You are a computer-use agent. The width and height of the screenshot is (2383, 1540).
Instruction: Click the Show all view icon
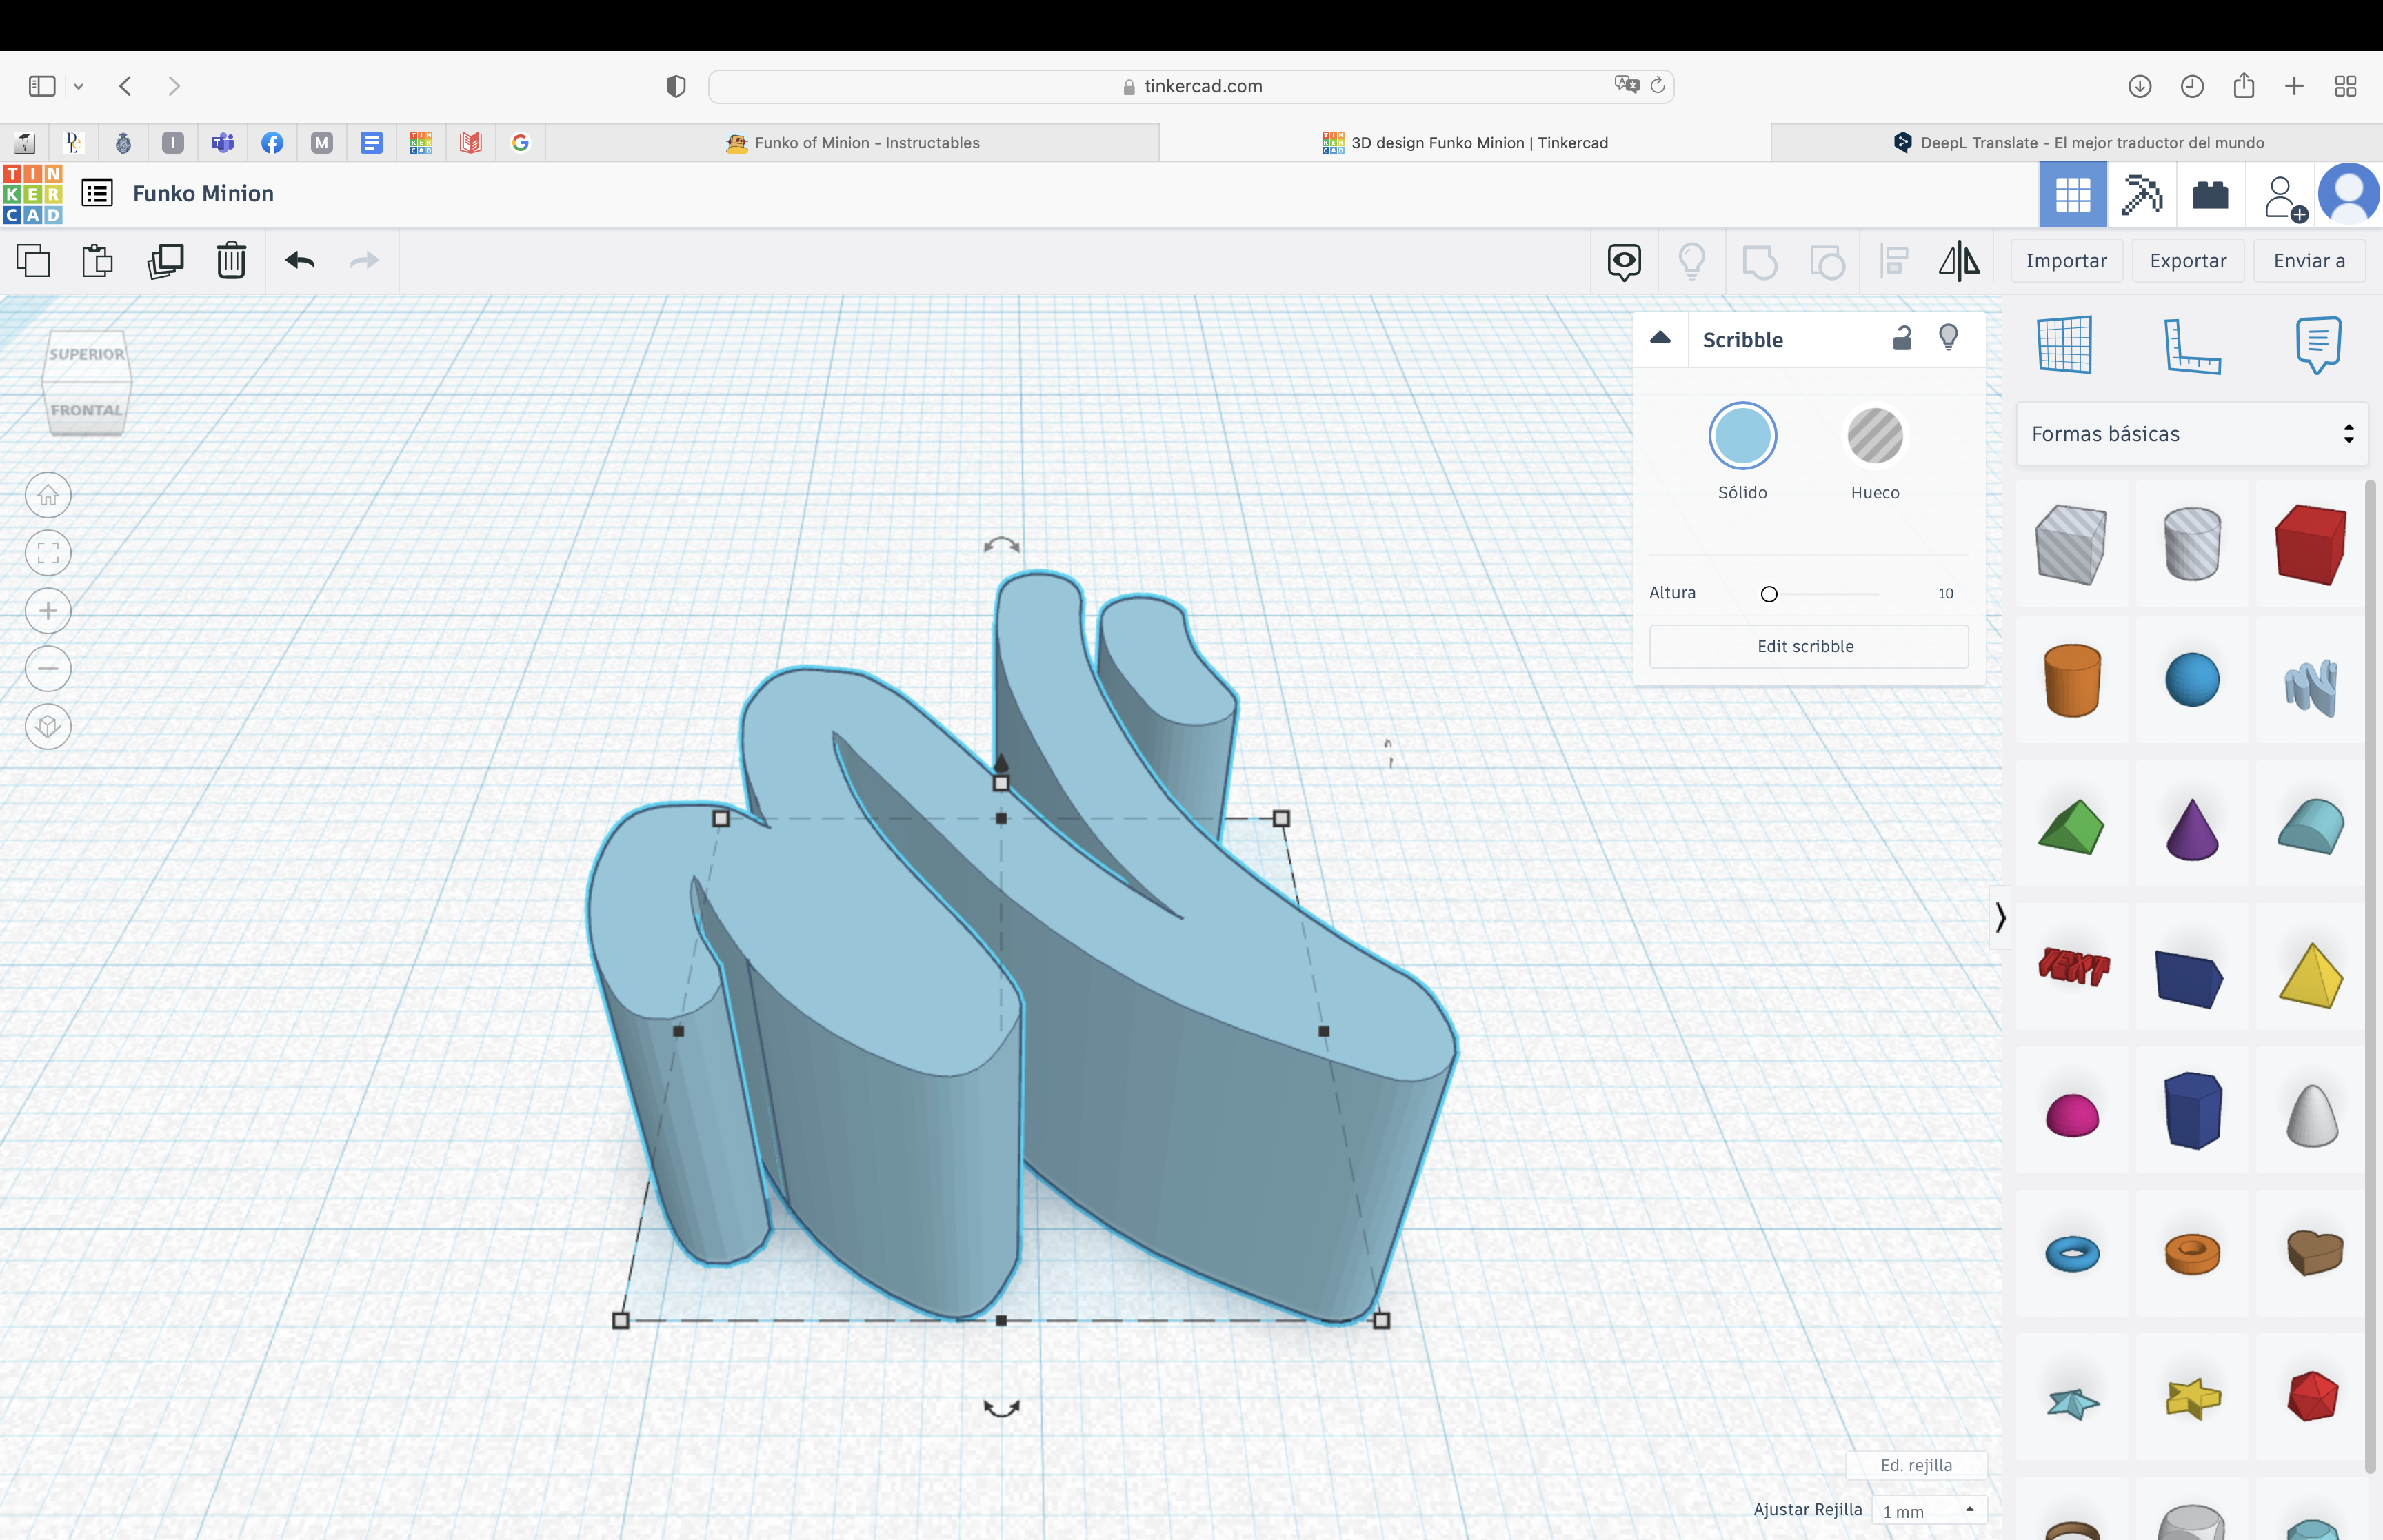1624,262
